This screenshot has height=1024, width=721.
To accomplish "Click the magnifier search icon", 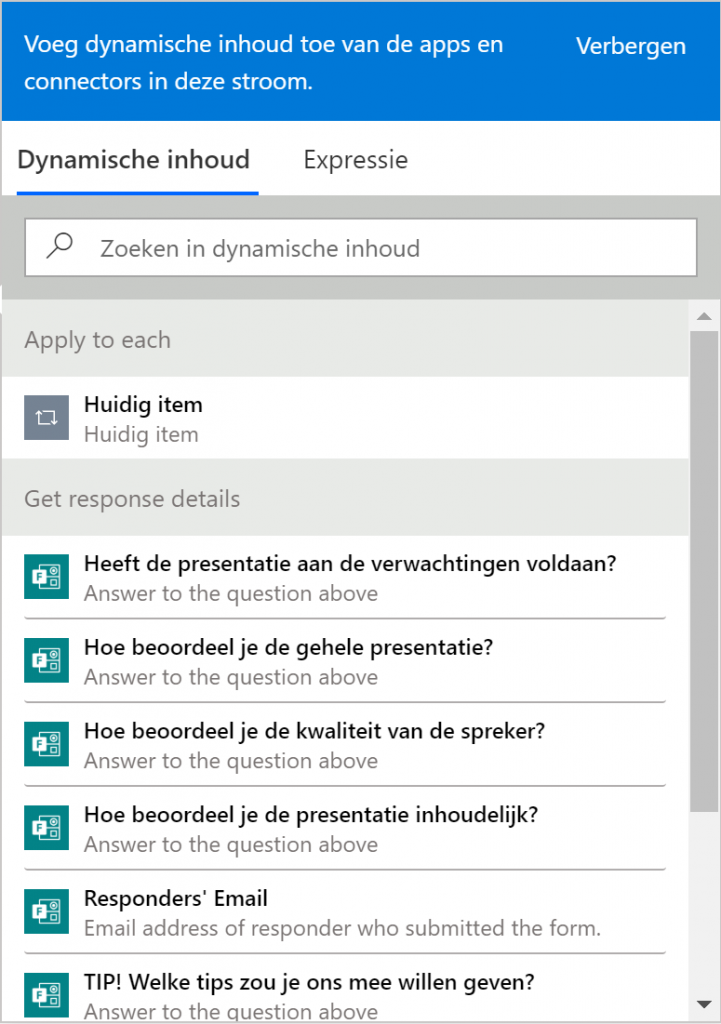I will (59, 246).
